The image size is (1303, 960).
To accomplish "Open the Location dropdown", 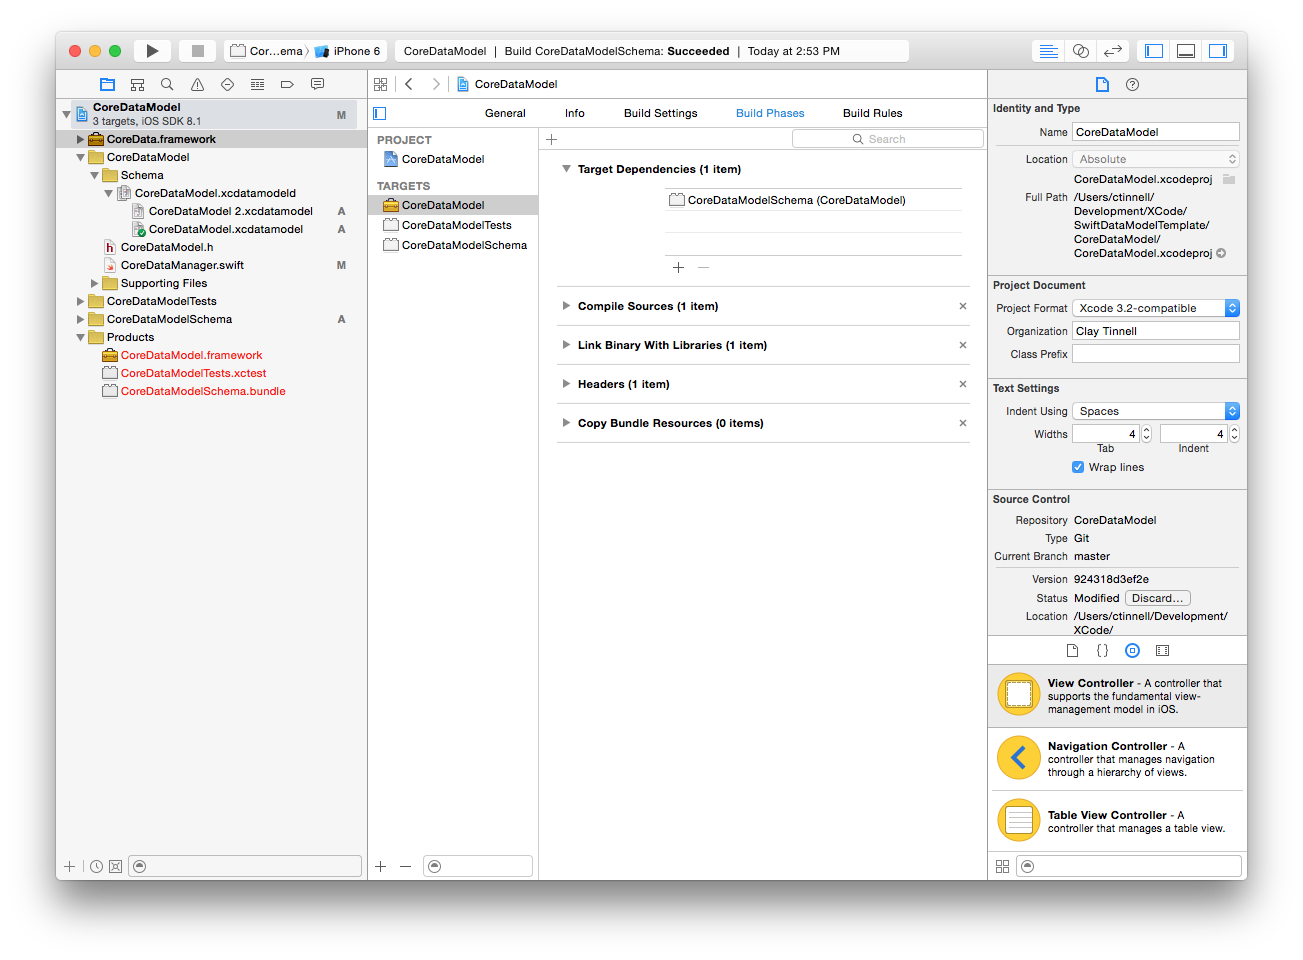I will coord(1156,160).
